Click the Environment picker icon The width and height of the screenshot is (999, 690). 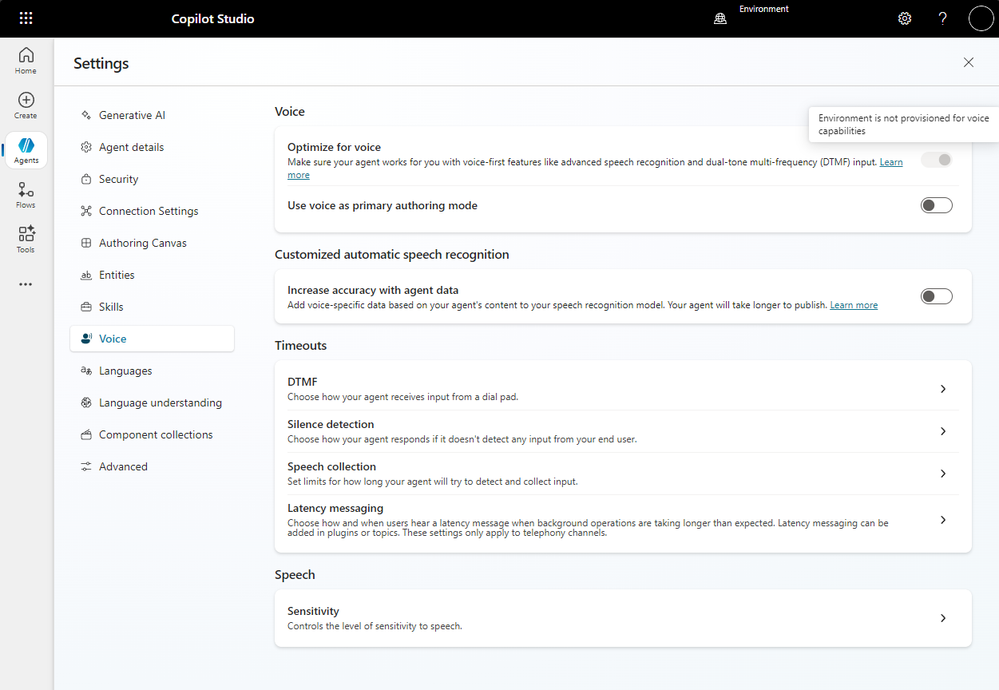(720, 18)
